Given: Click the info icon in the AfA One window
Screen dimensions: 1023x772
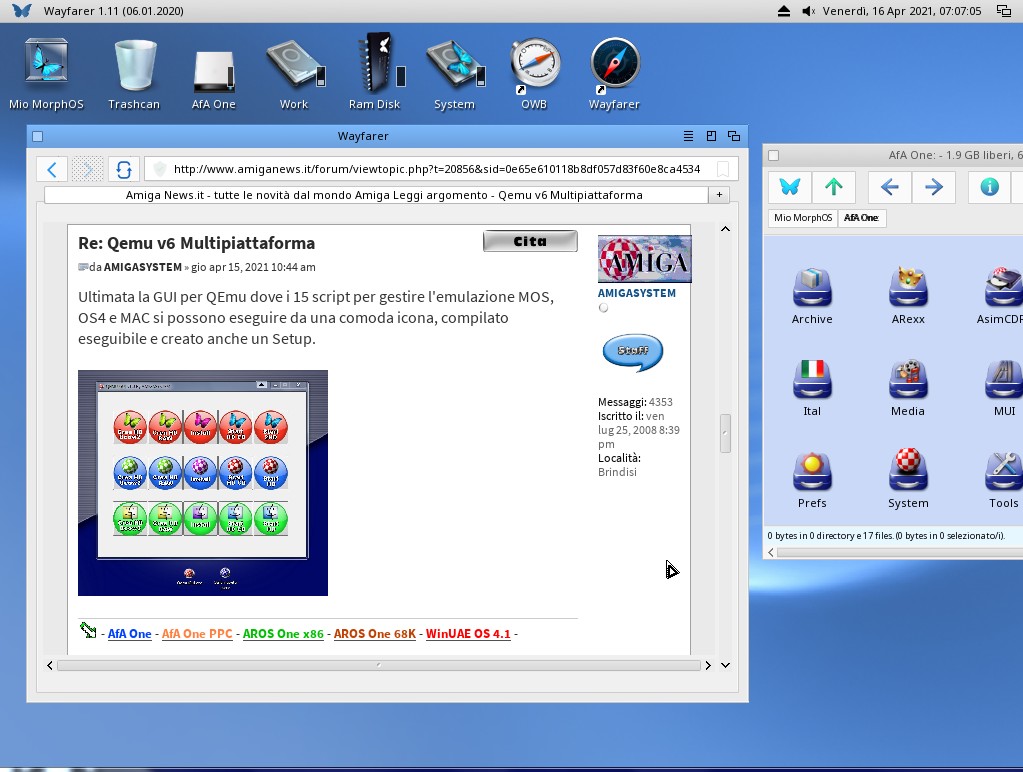Looking at the screenshot, I should pos(989,187).
